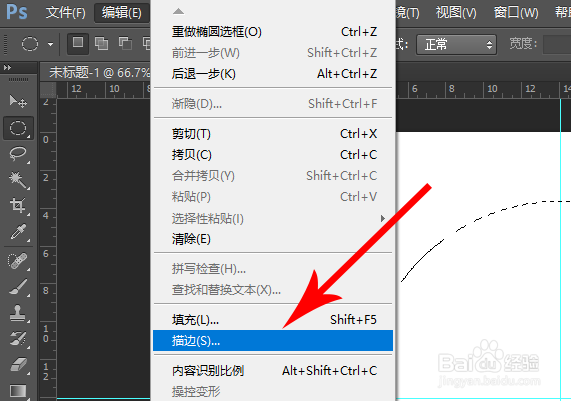
Task: Choose 剪切(T) from the menu
Action: point(273,134)
